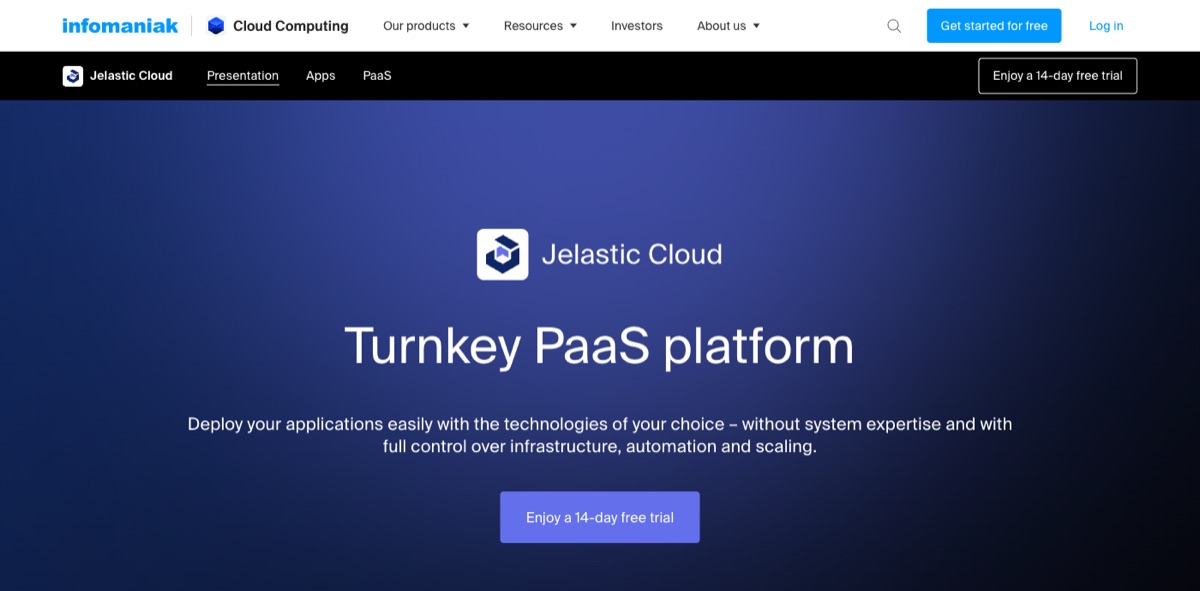Select the Presentation tab

pyautogui.click(x=243, y=76)
